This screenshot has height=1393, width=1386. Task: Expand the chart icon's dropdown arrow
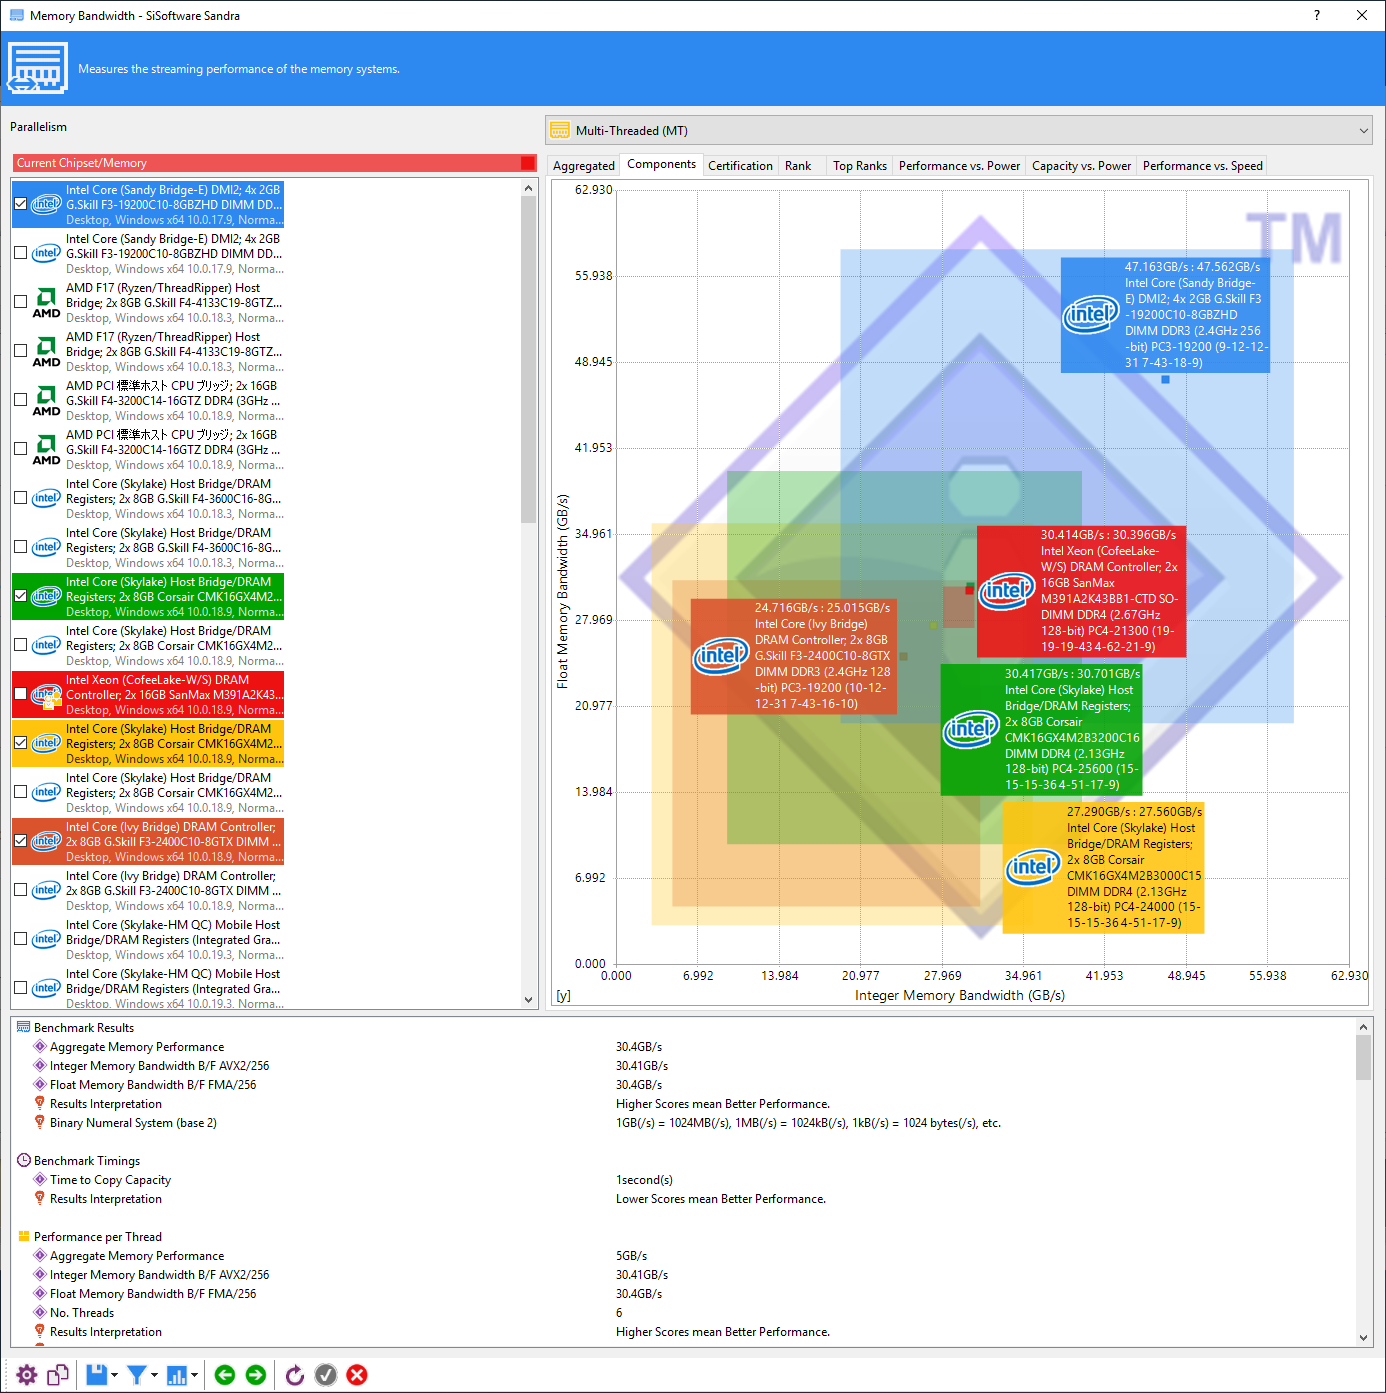tap(194, 1375)
